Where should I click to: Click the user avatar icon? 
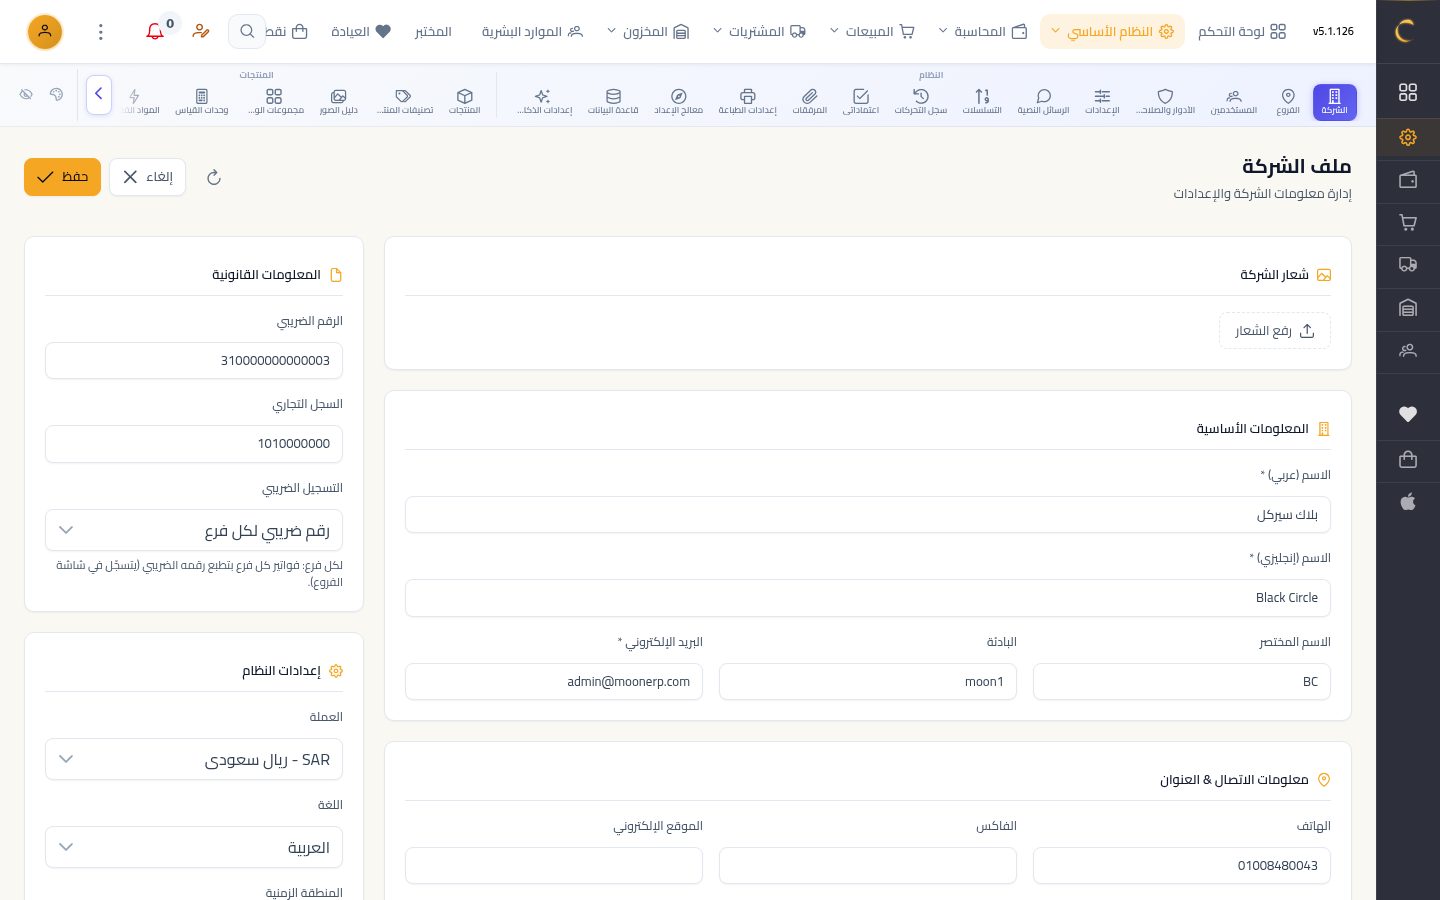click(44, 32)
